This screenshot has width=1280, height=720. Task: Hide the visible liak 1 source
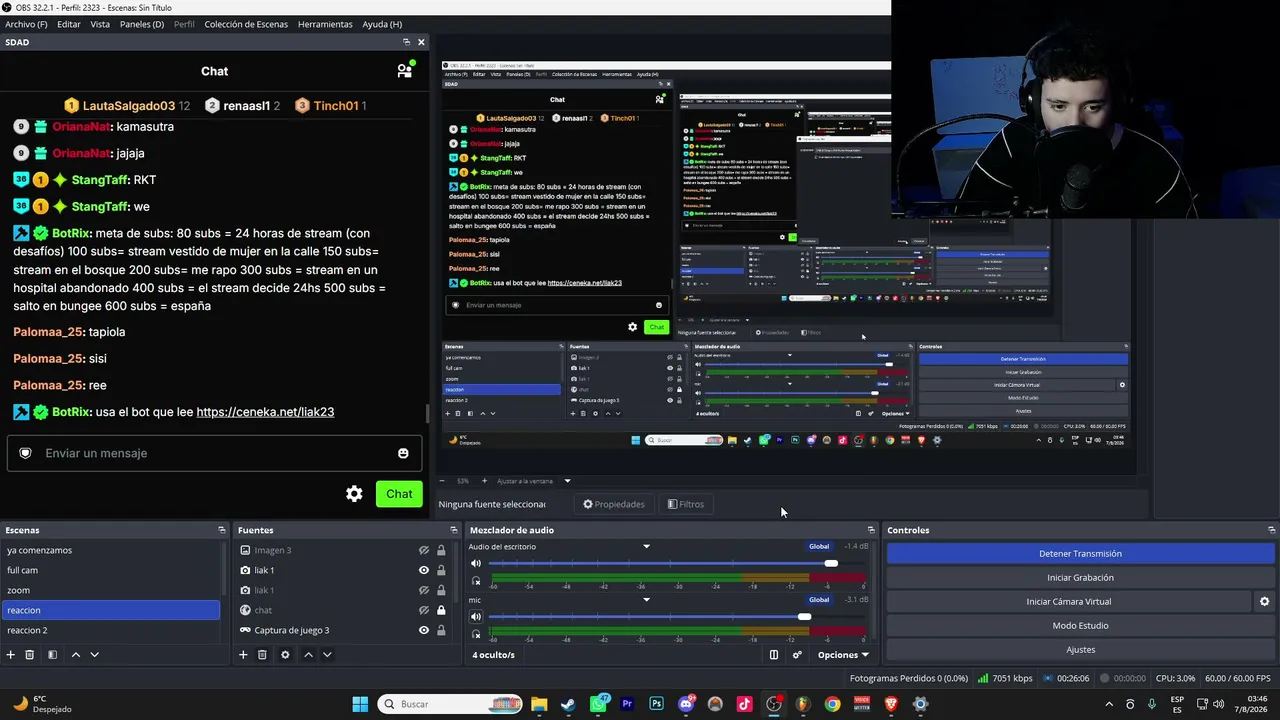coord(424,570)
